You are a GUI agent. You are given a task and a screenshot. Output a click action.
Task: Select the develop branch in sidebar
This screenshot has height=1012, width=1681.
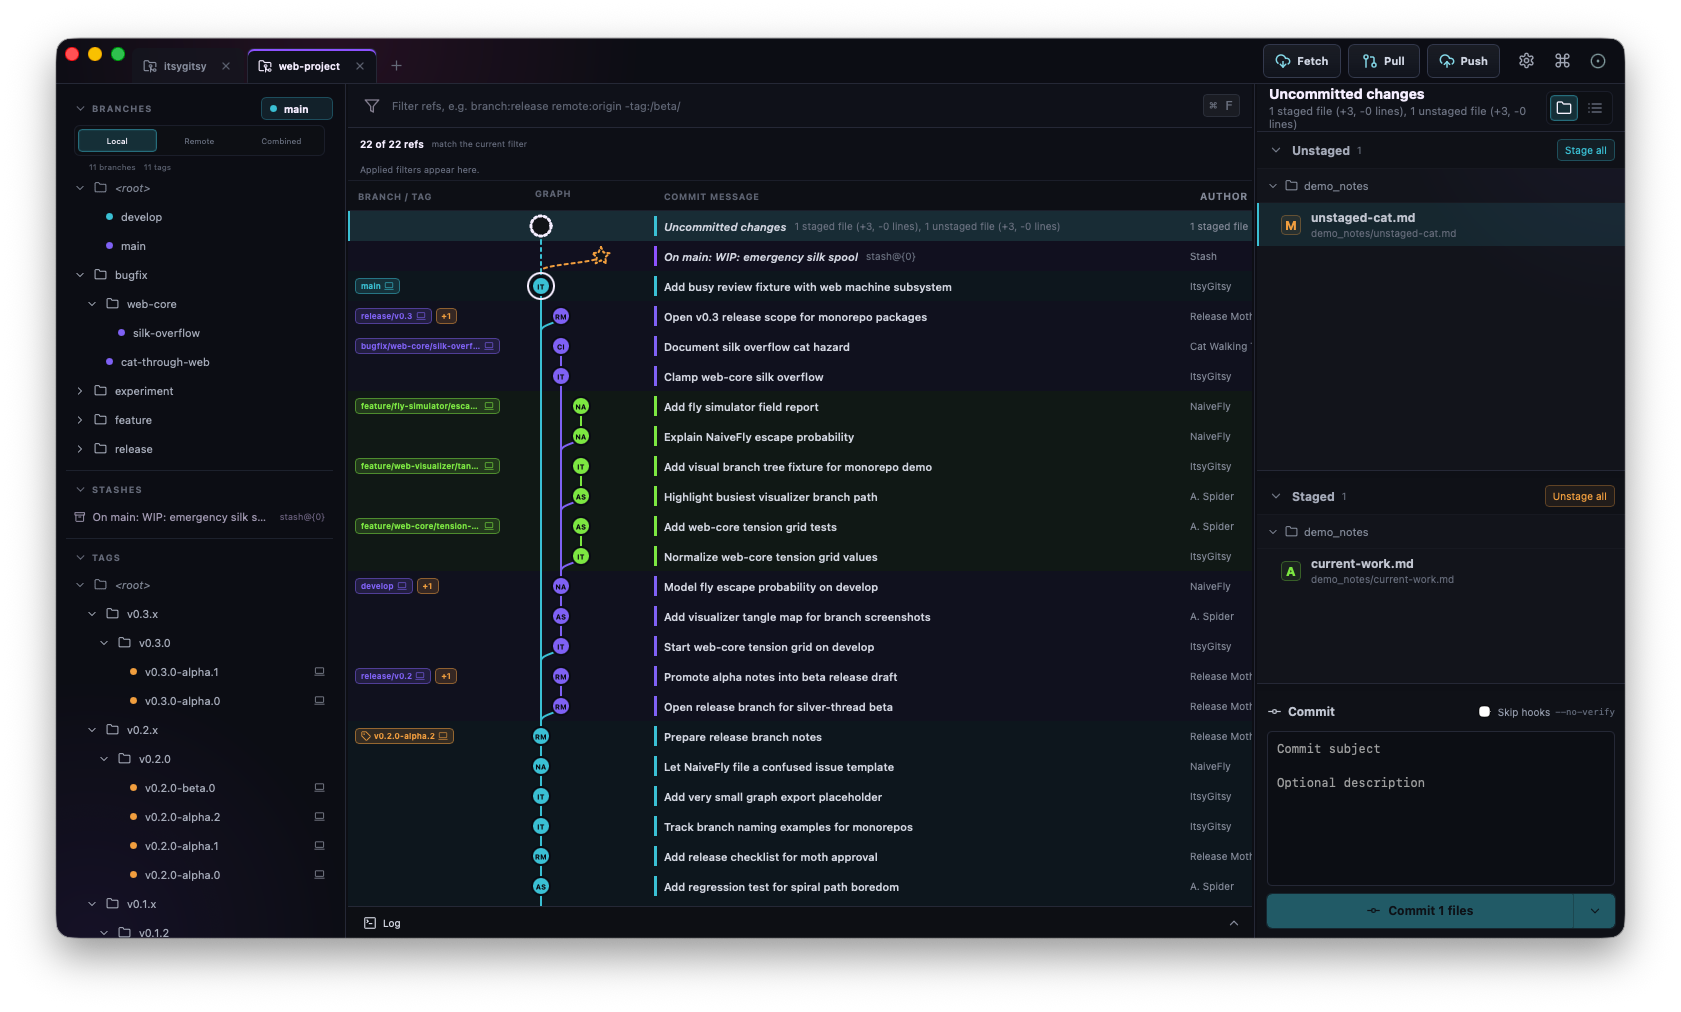pos(141,217)
